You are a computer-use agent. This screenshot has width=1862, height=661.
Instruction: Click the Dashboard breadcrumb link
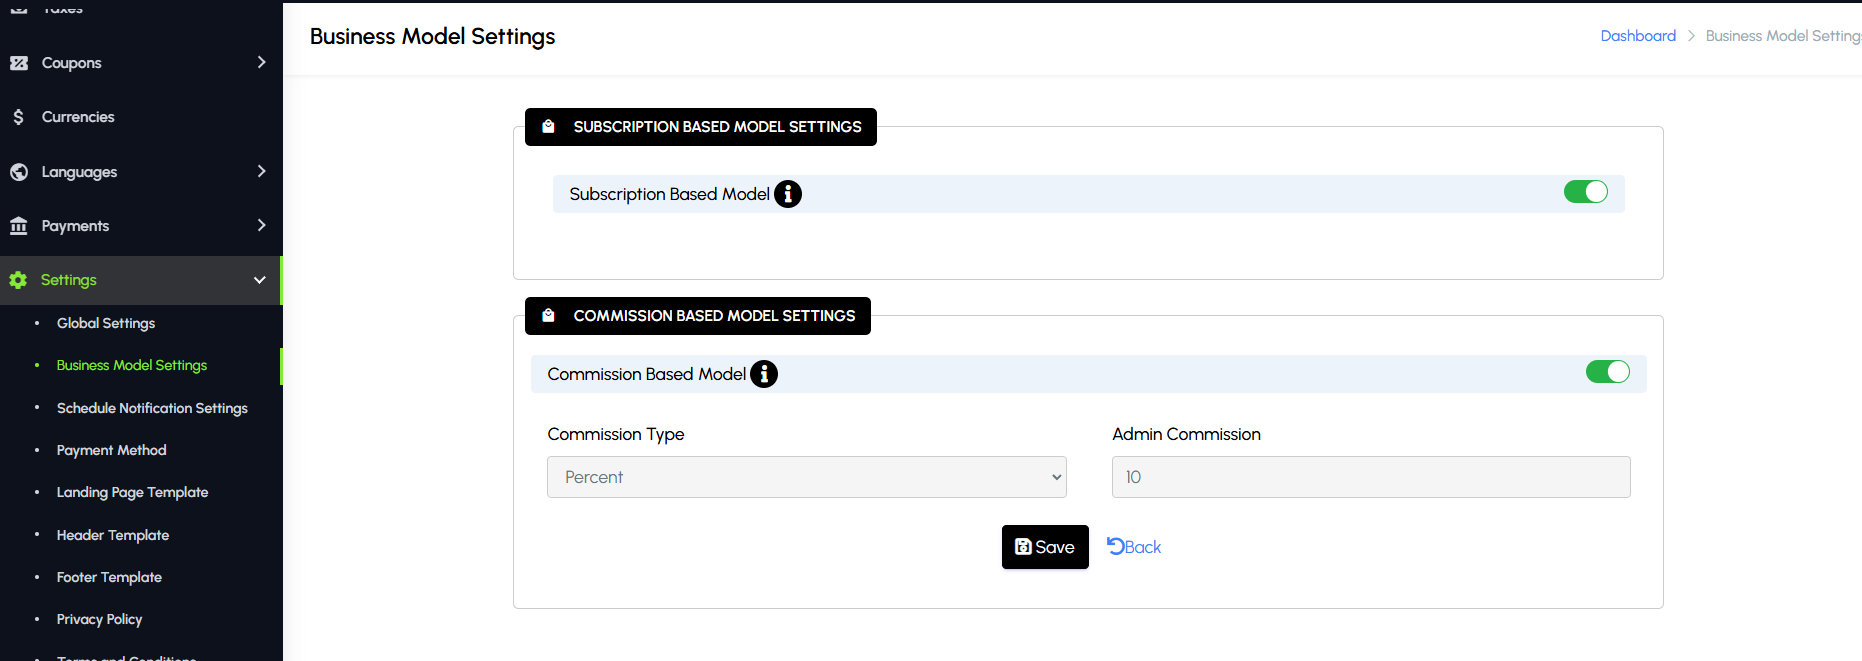coord(1638,36)
